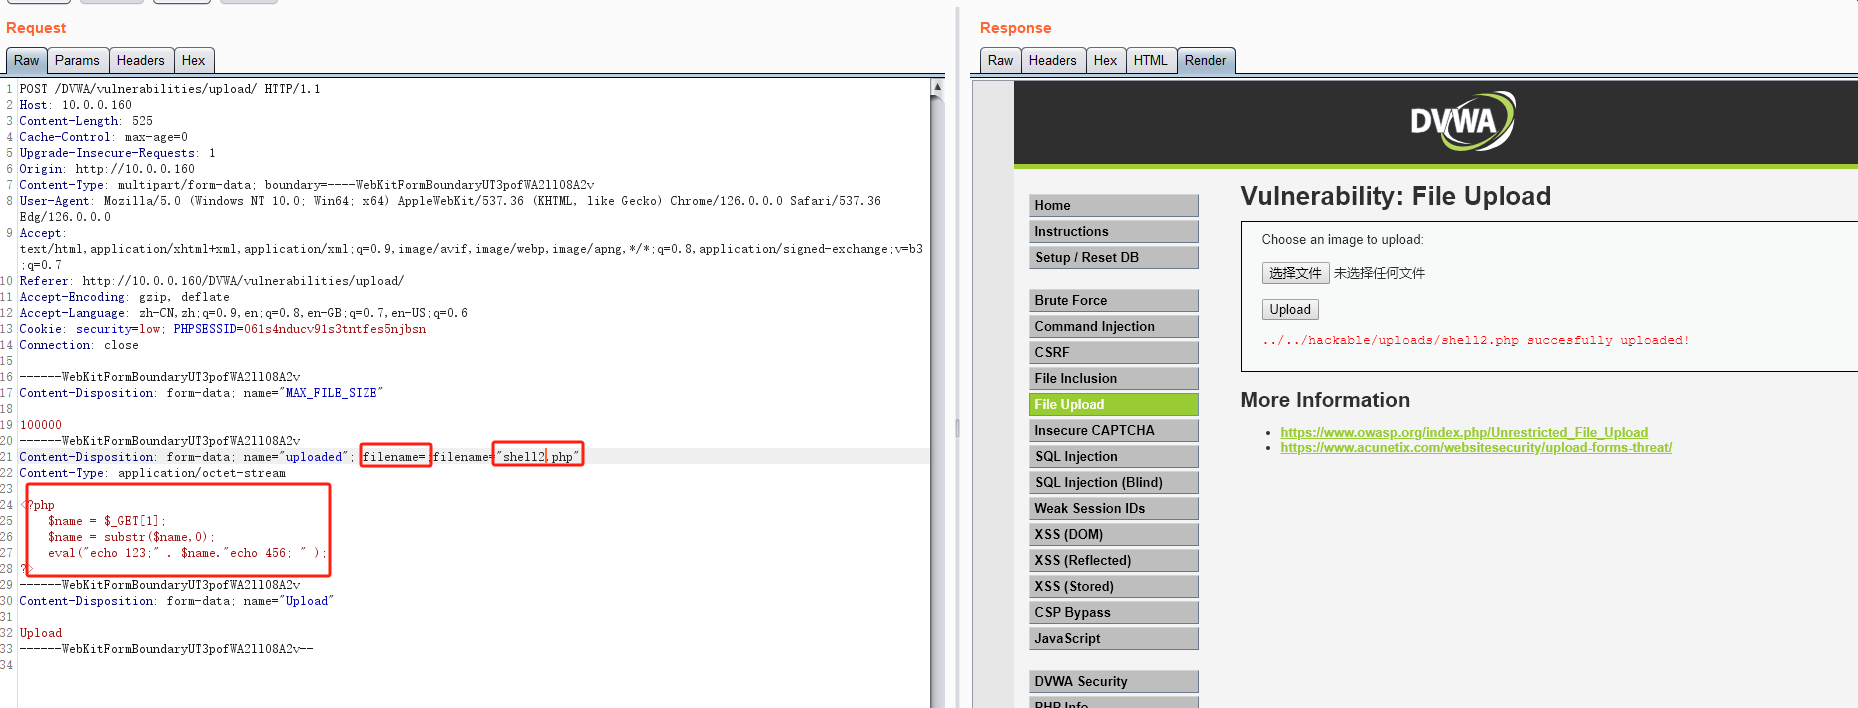Open the XSS (Stored) page

click(1113, 586)
